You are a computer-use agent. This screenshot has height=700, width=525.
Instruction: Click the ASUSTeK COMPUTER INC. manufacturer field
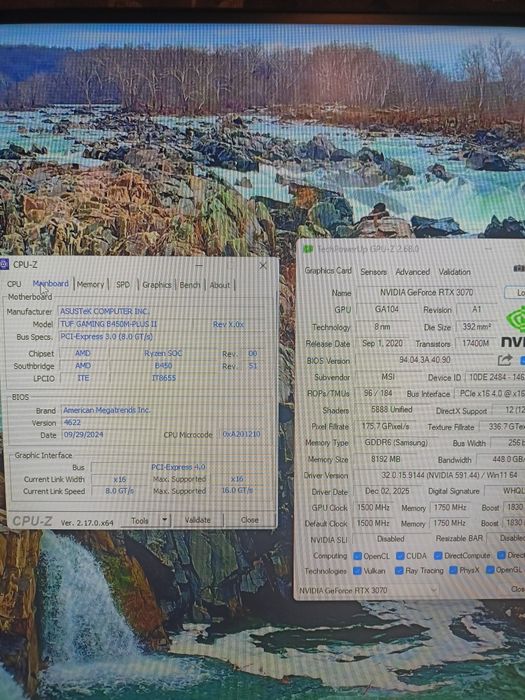pos(163,311)
